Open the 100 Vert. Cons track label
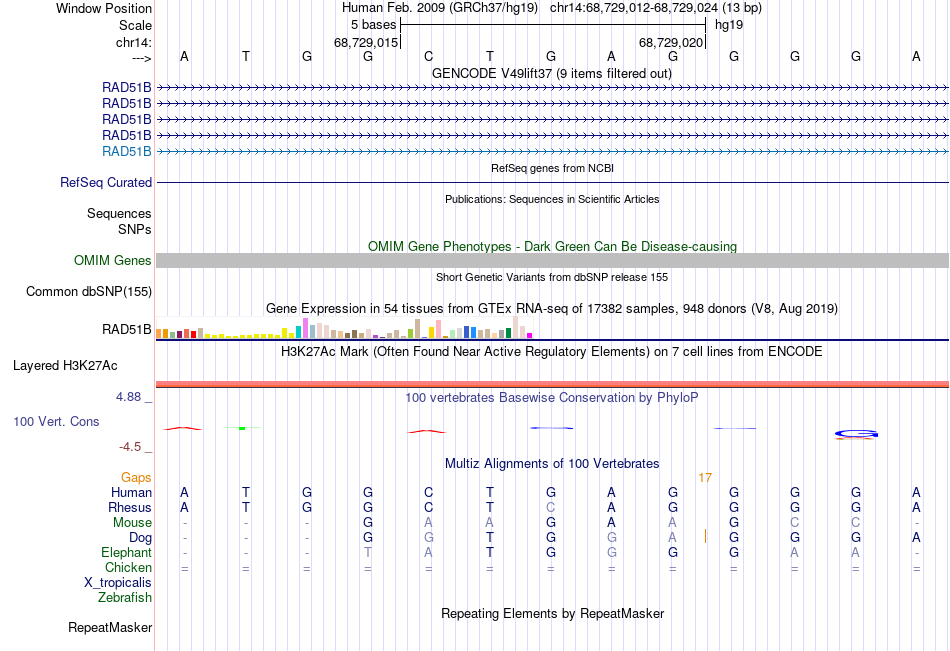Image resolution: width=950 pixels, height=651 pixels. [x=56, y=421]
